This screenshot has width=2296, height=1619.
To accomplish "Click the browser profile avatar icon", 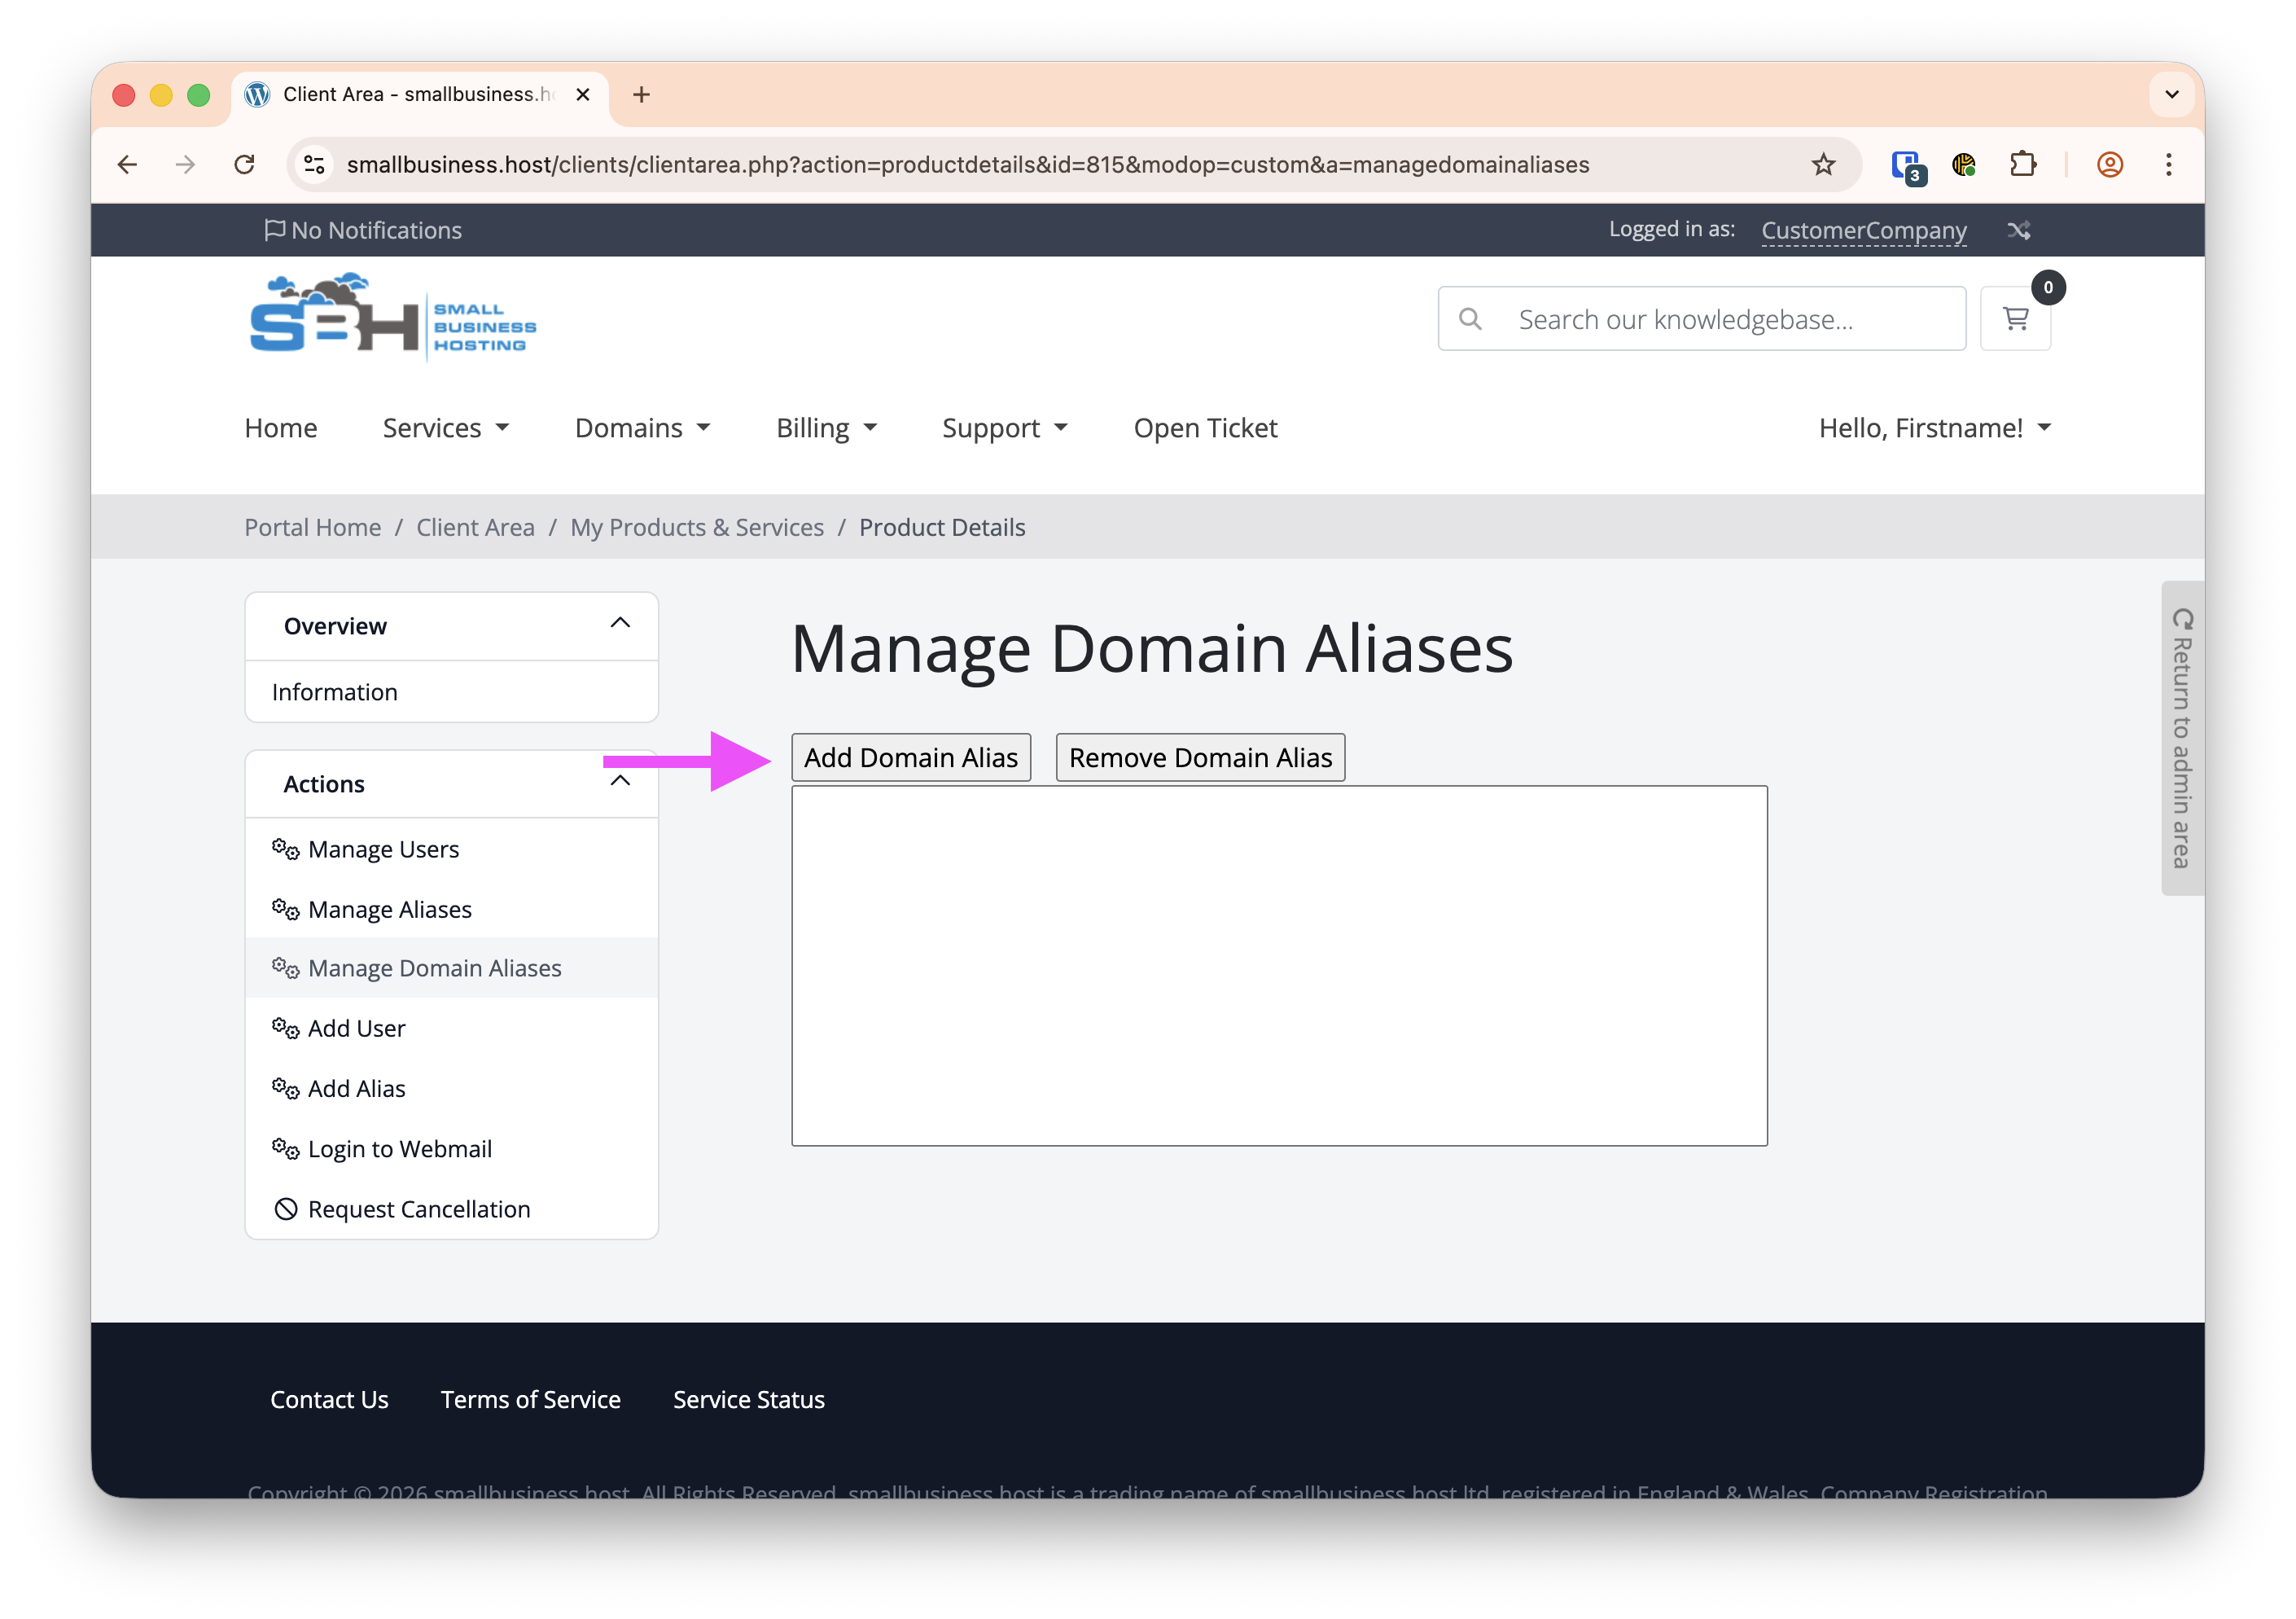I will click(x=2109, y=164).
